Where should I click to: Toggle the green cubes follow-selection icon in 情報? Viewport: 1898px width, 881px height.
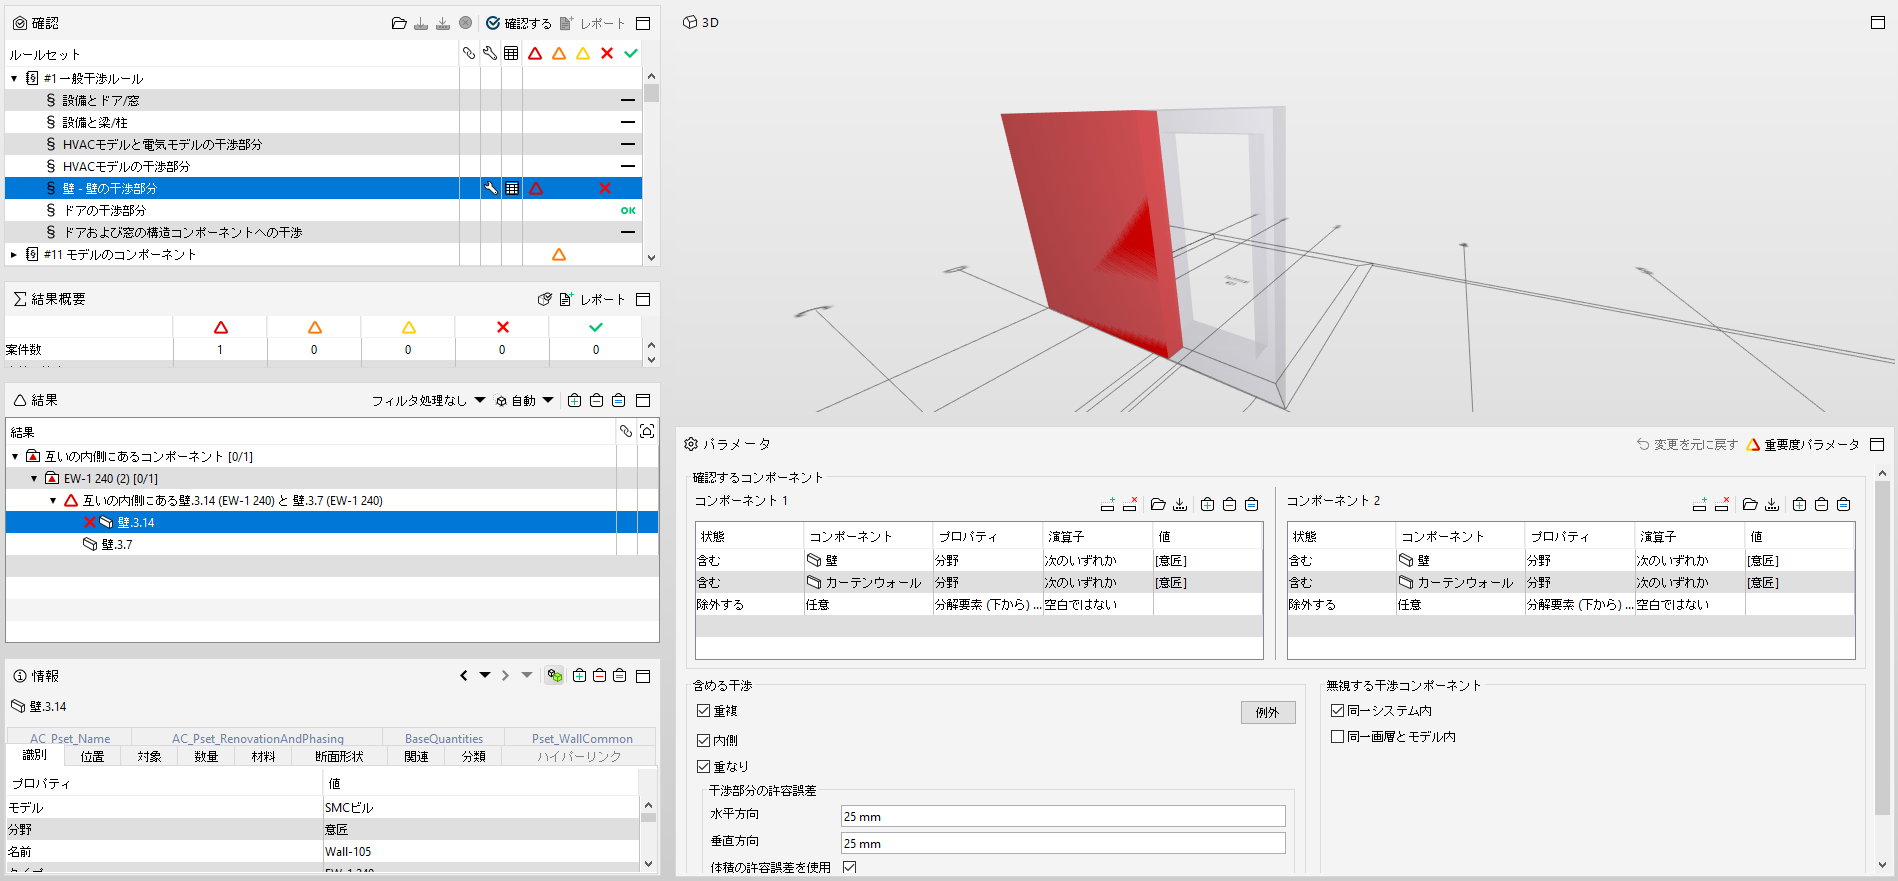[x=554, y=676]
